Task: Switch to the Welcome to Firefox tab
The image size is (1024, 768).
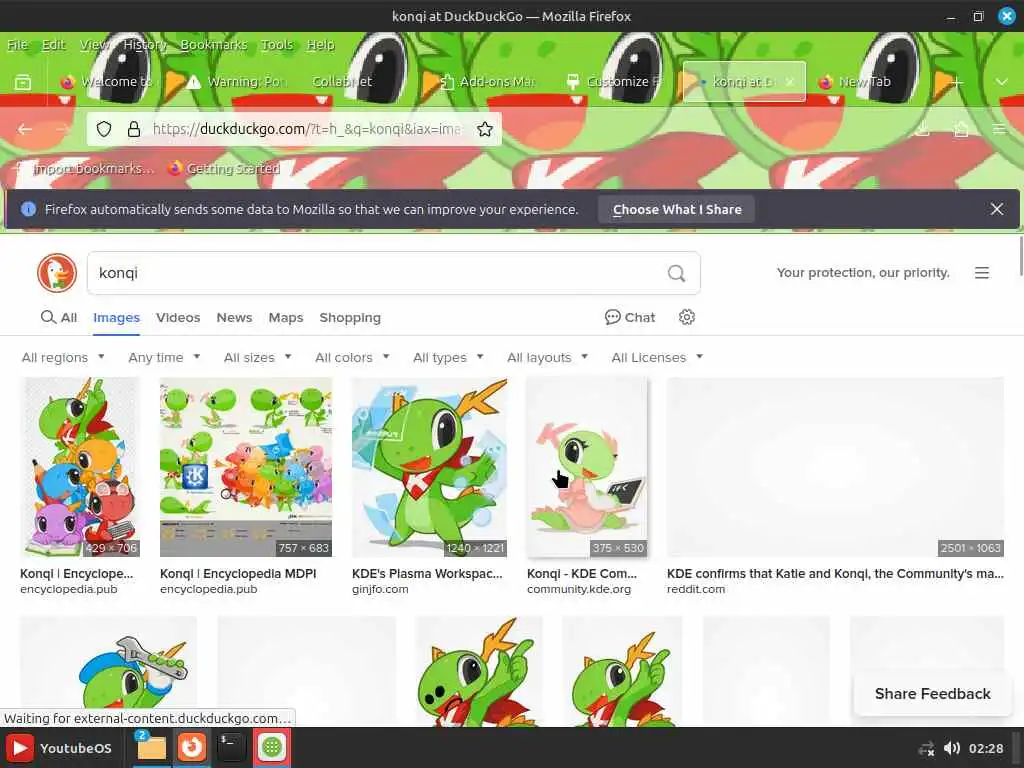Action: coord(105,82)
